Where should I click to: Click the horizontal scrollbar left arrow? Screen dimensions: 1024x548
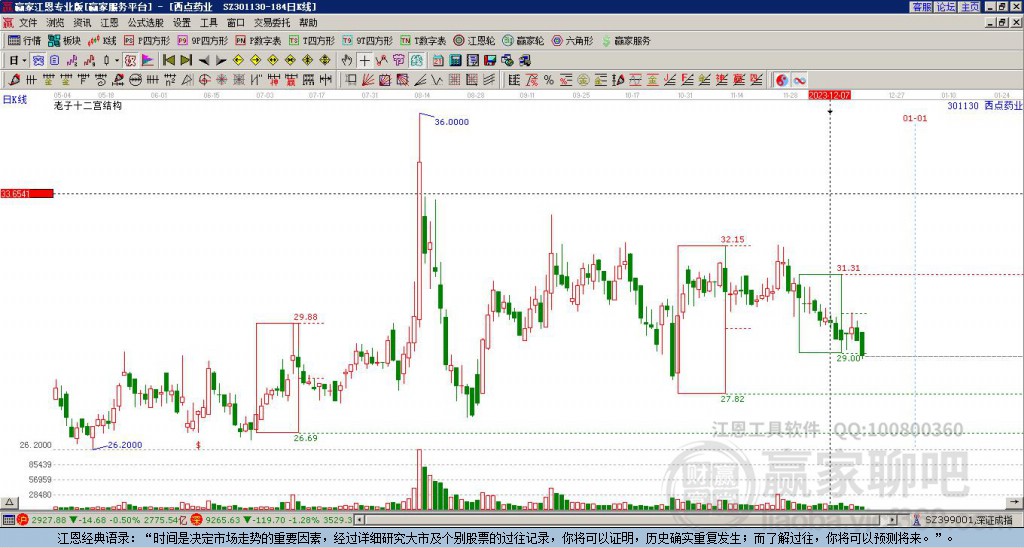click(x=359, y=520)
